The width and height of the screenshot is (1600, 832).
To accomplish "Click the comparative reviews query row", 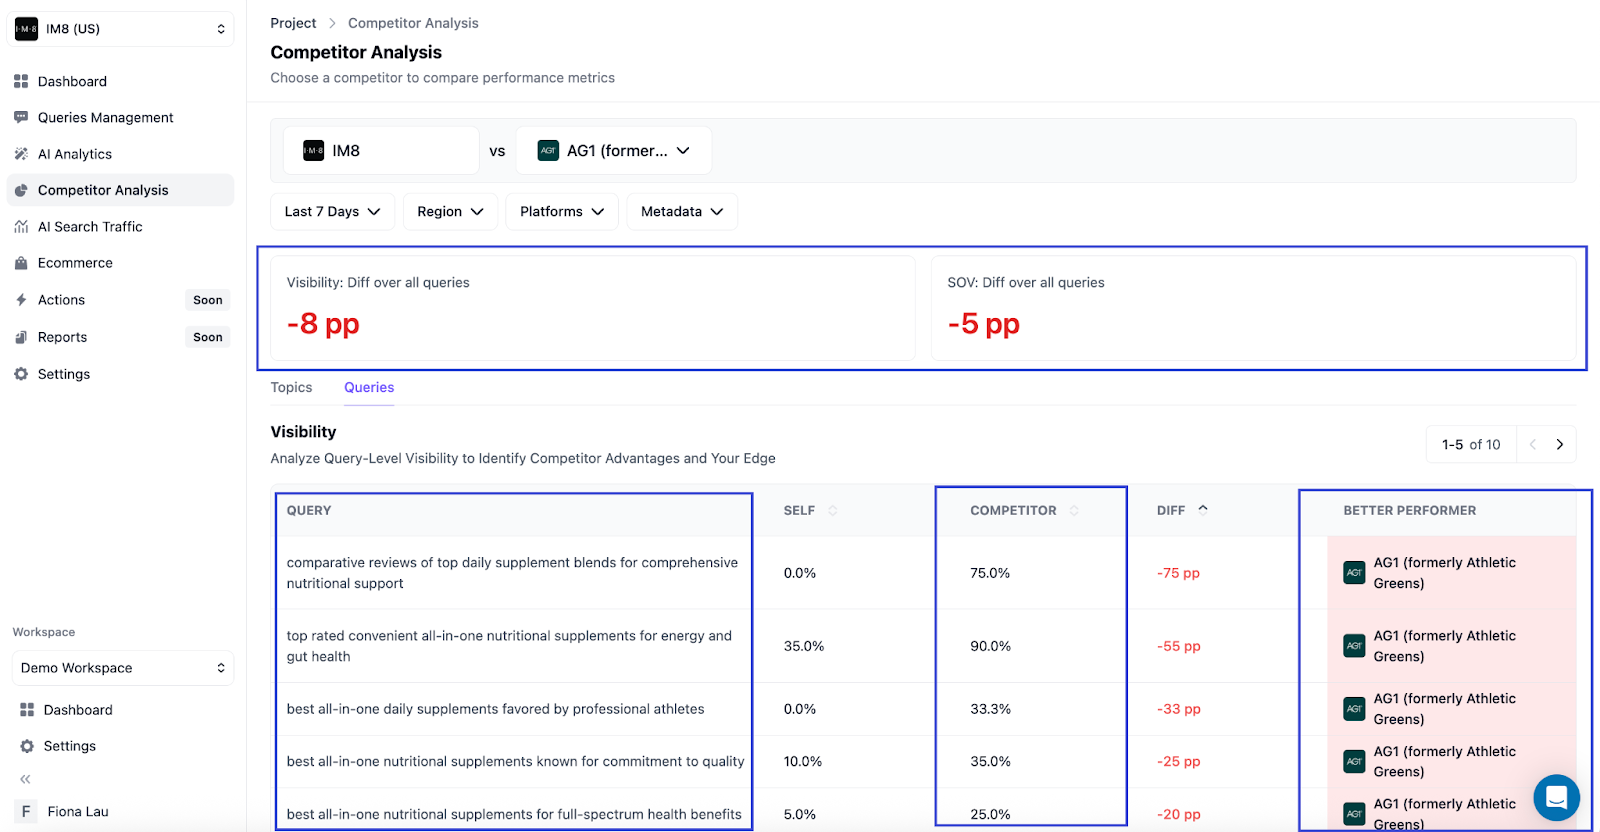I will pyautogui.click(x=512, y=573).
